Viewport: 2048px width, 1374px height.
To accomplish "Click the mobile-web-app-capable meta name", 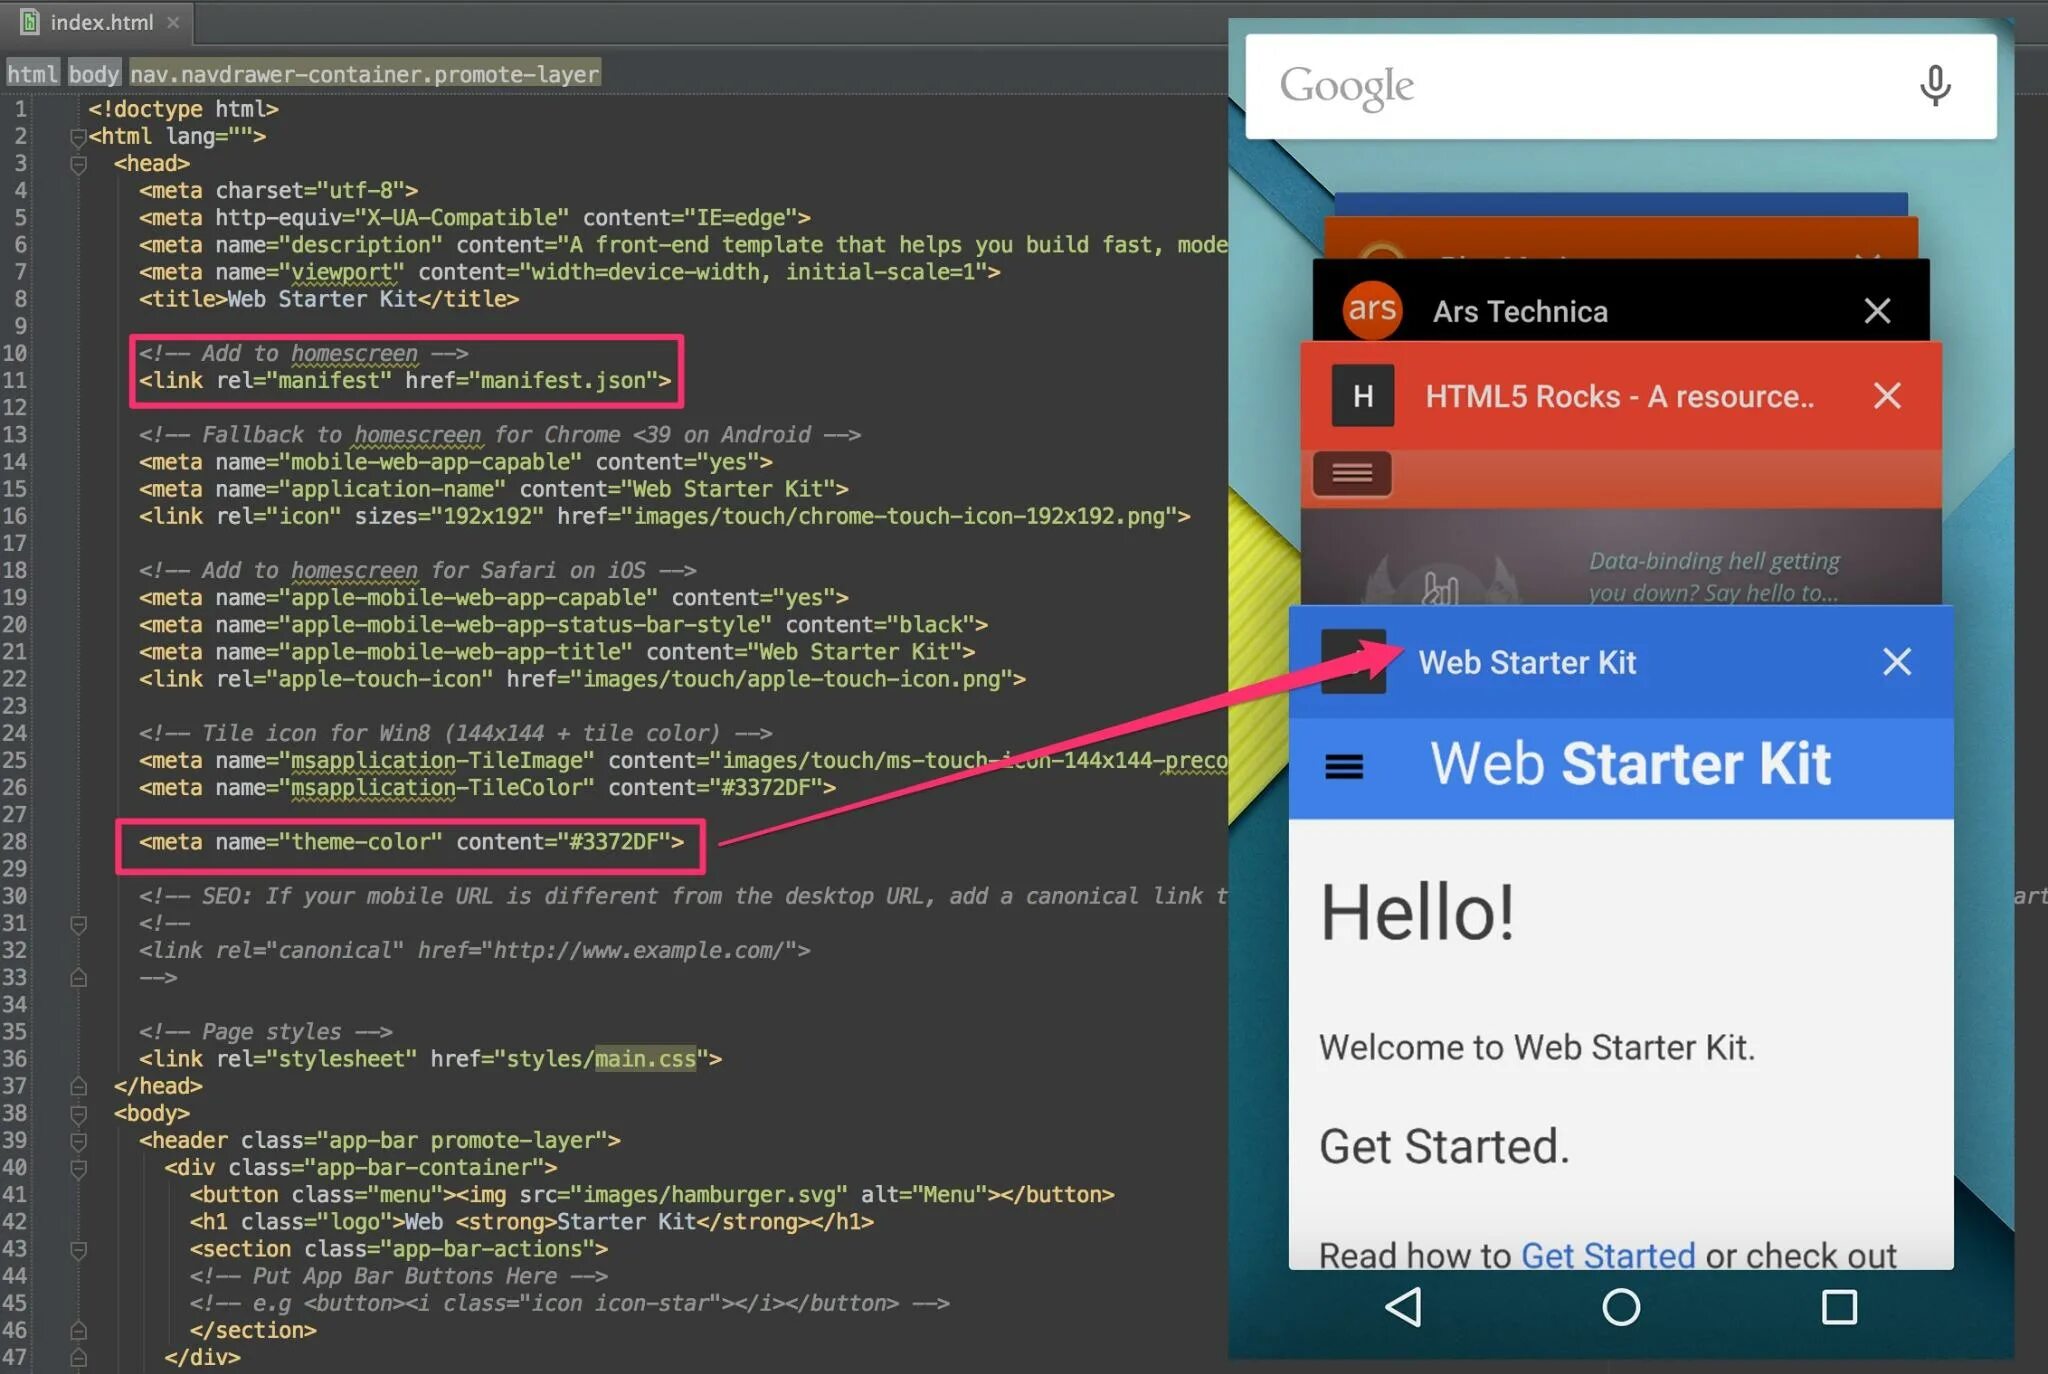I will coord(430,462).
